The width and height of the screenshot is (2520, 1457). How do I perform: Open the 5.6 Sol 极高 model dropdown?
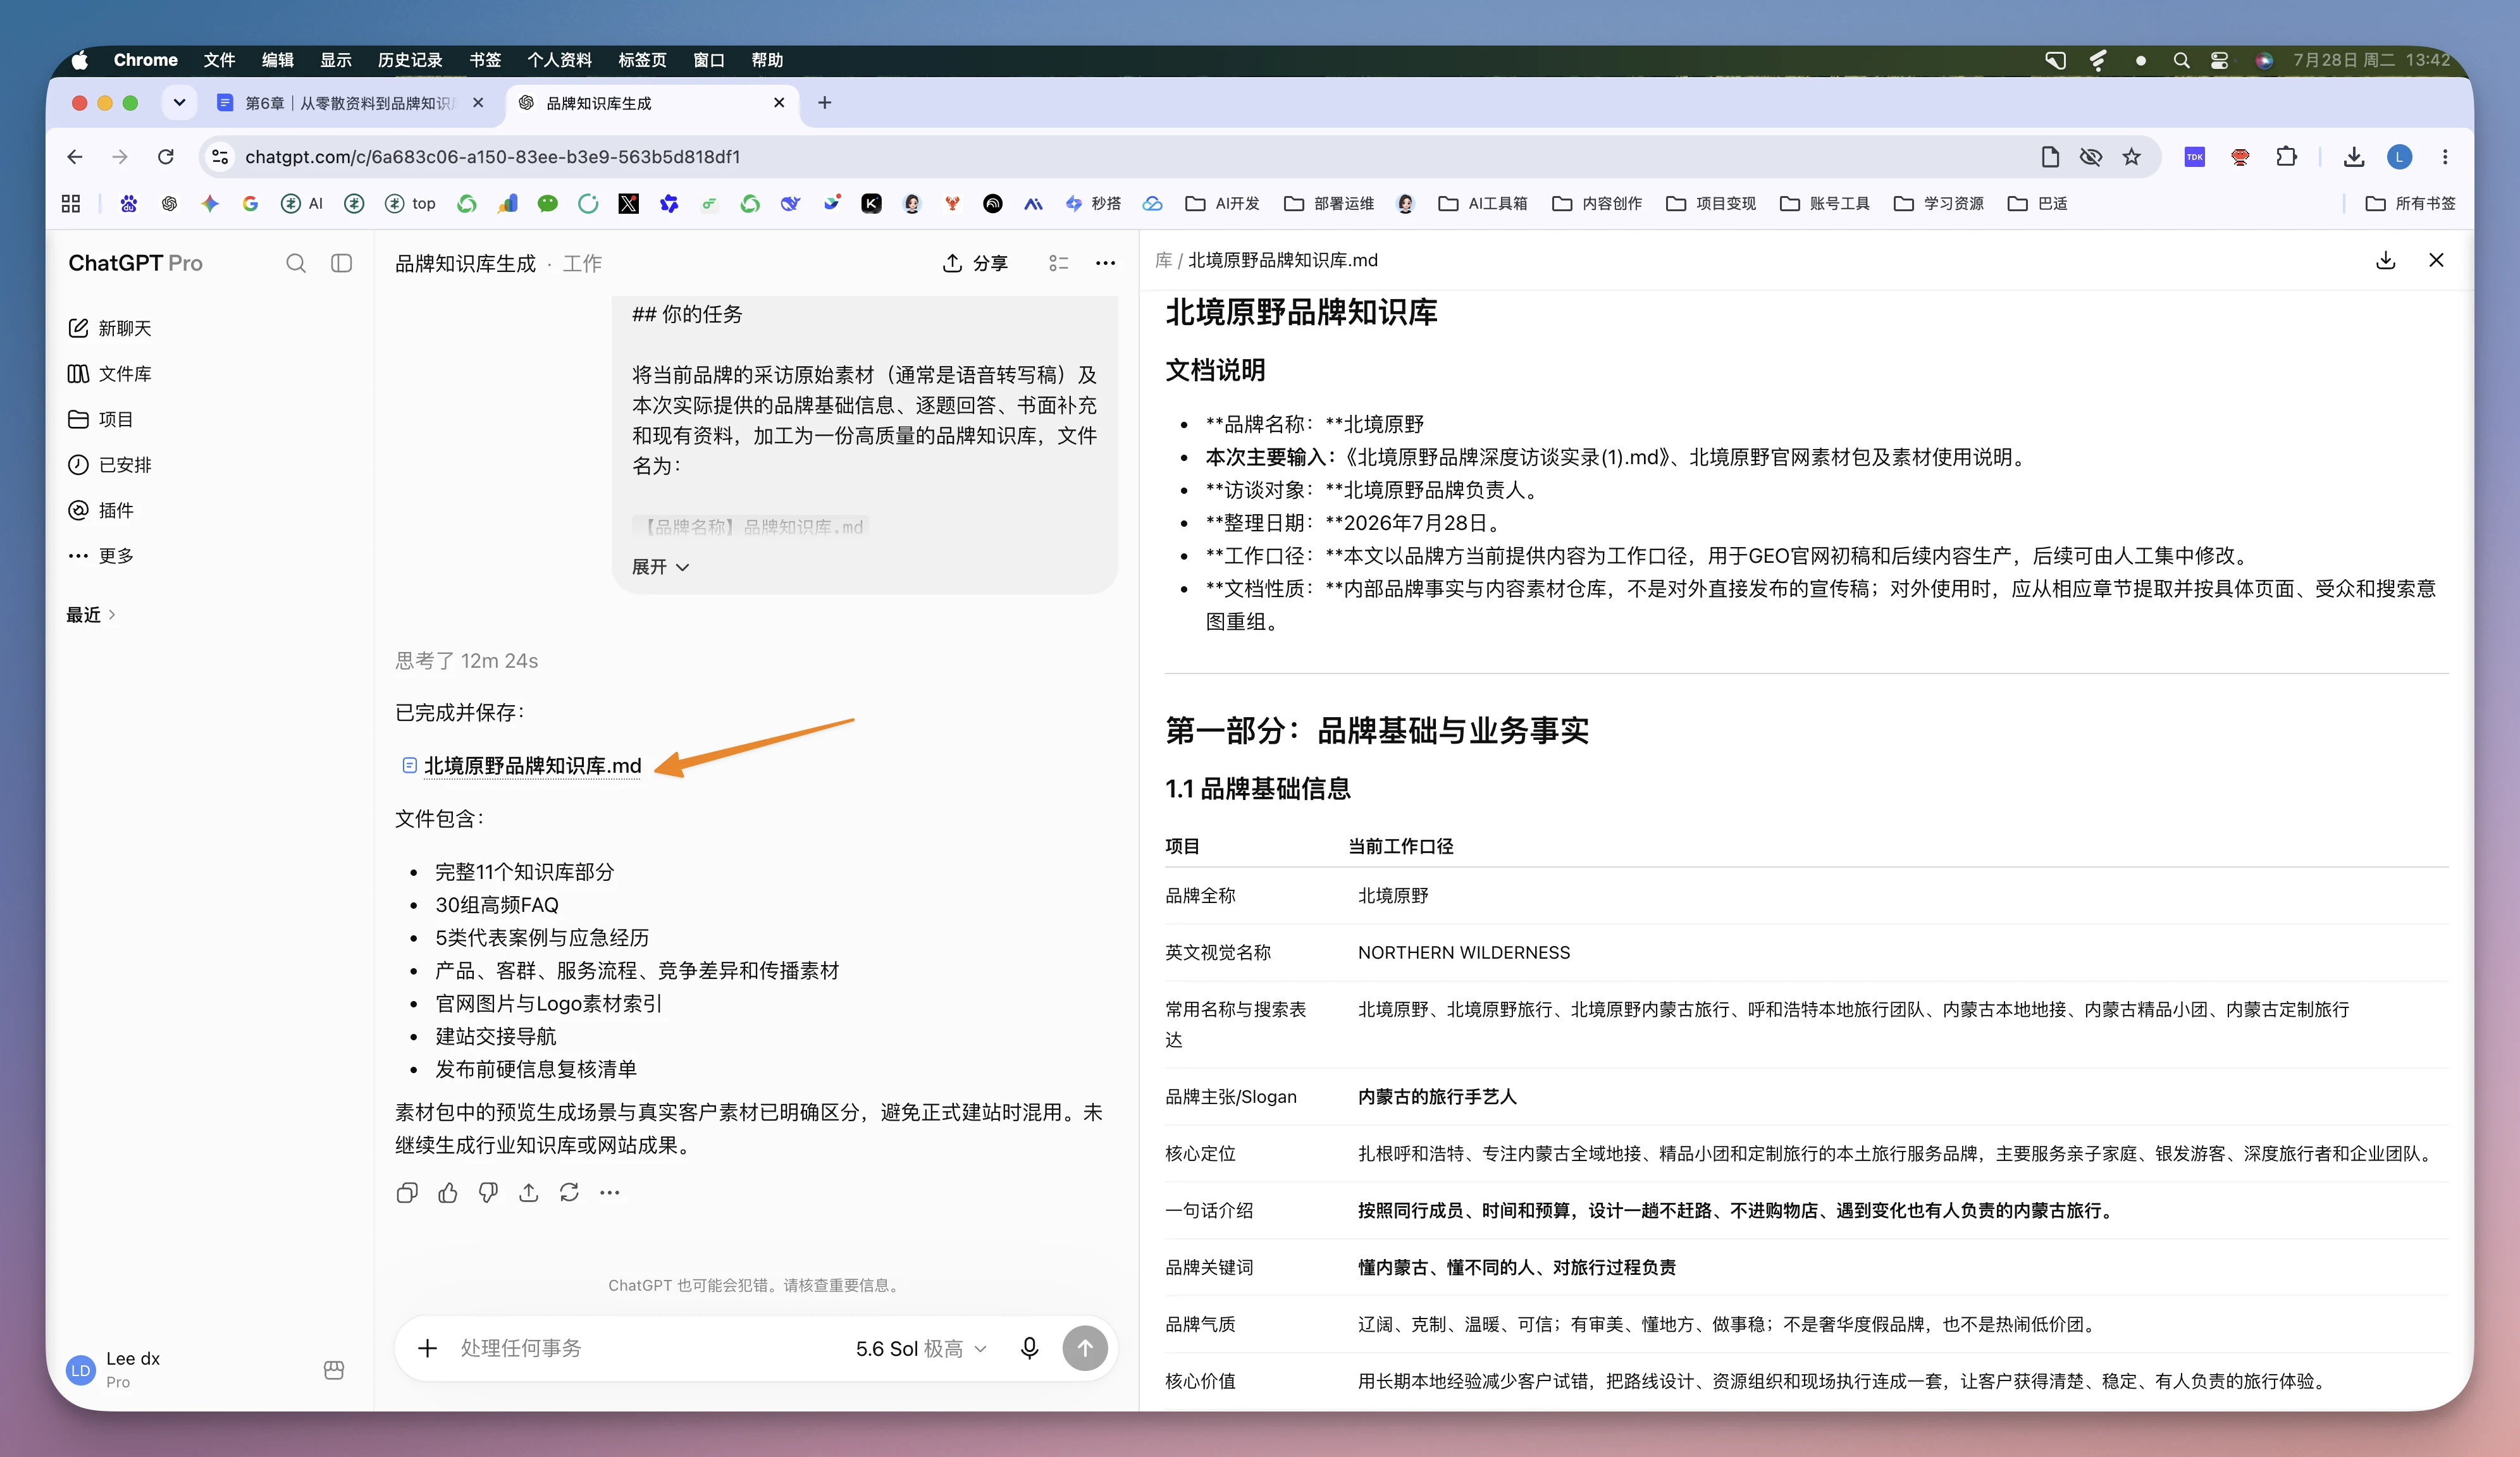coord(921,1349)
